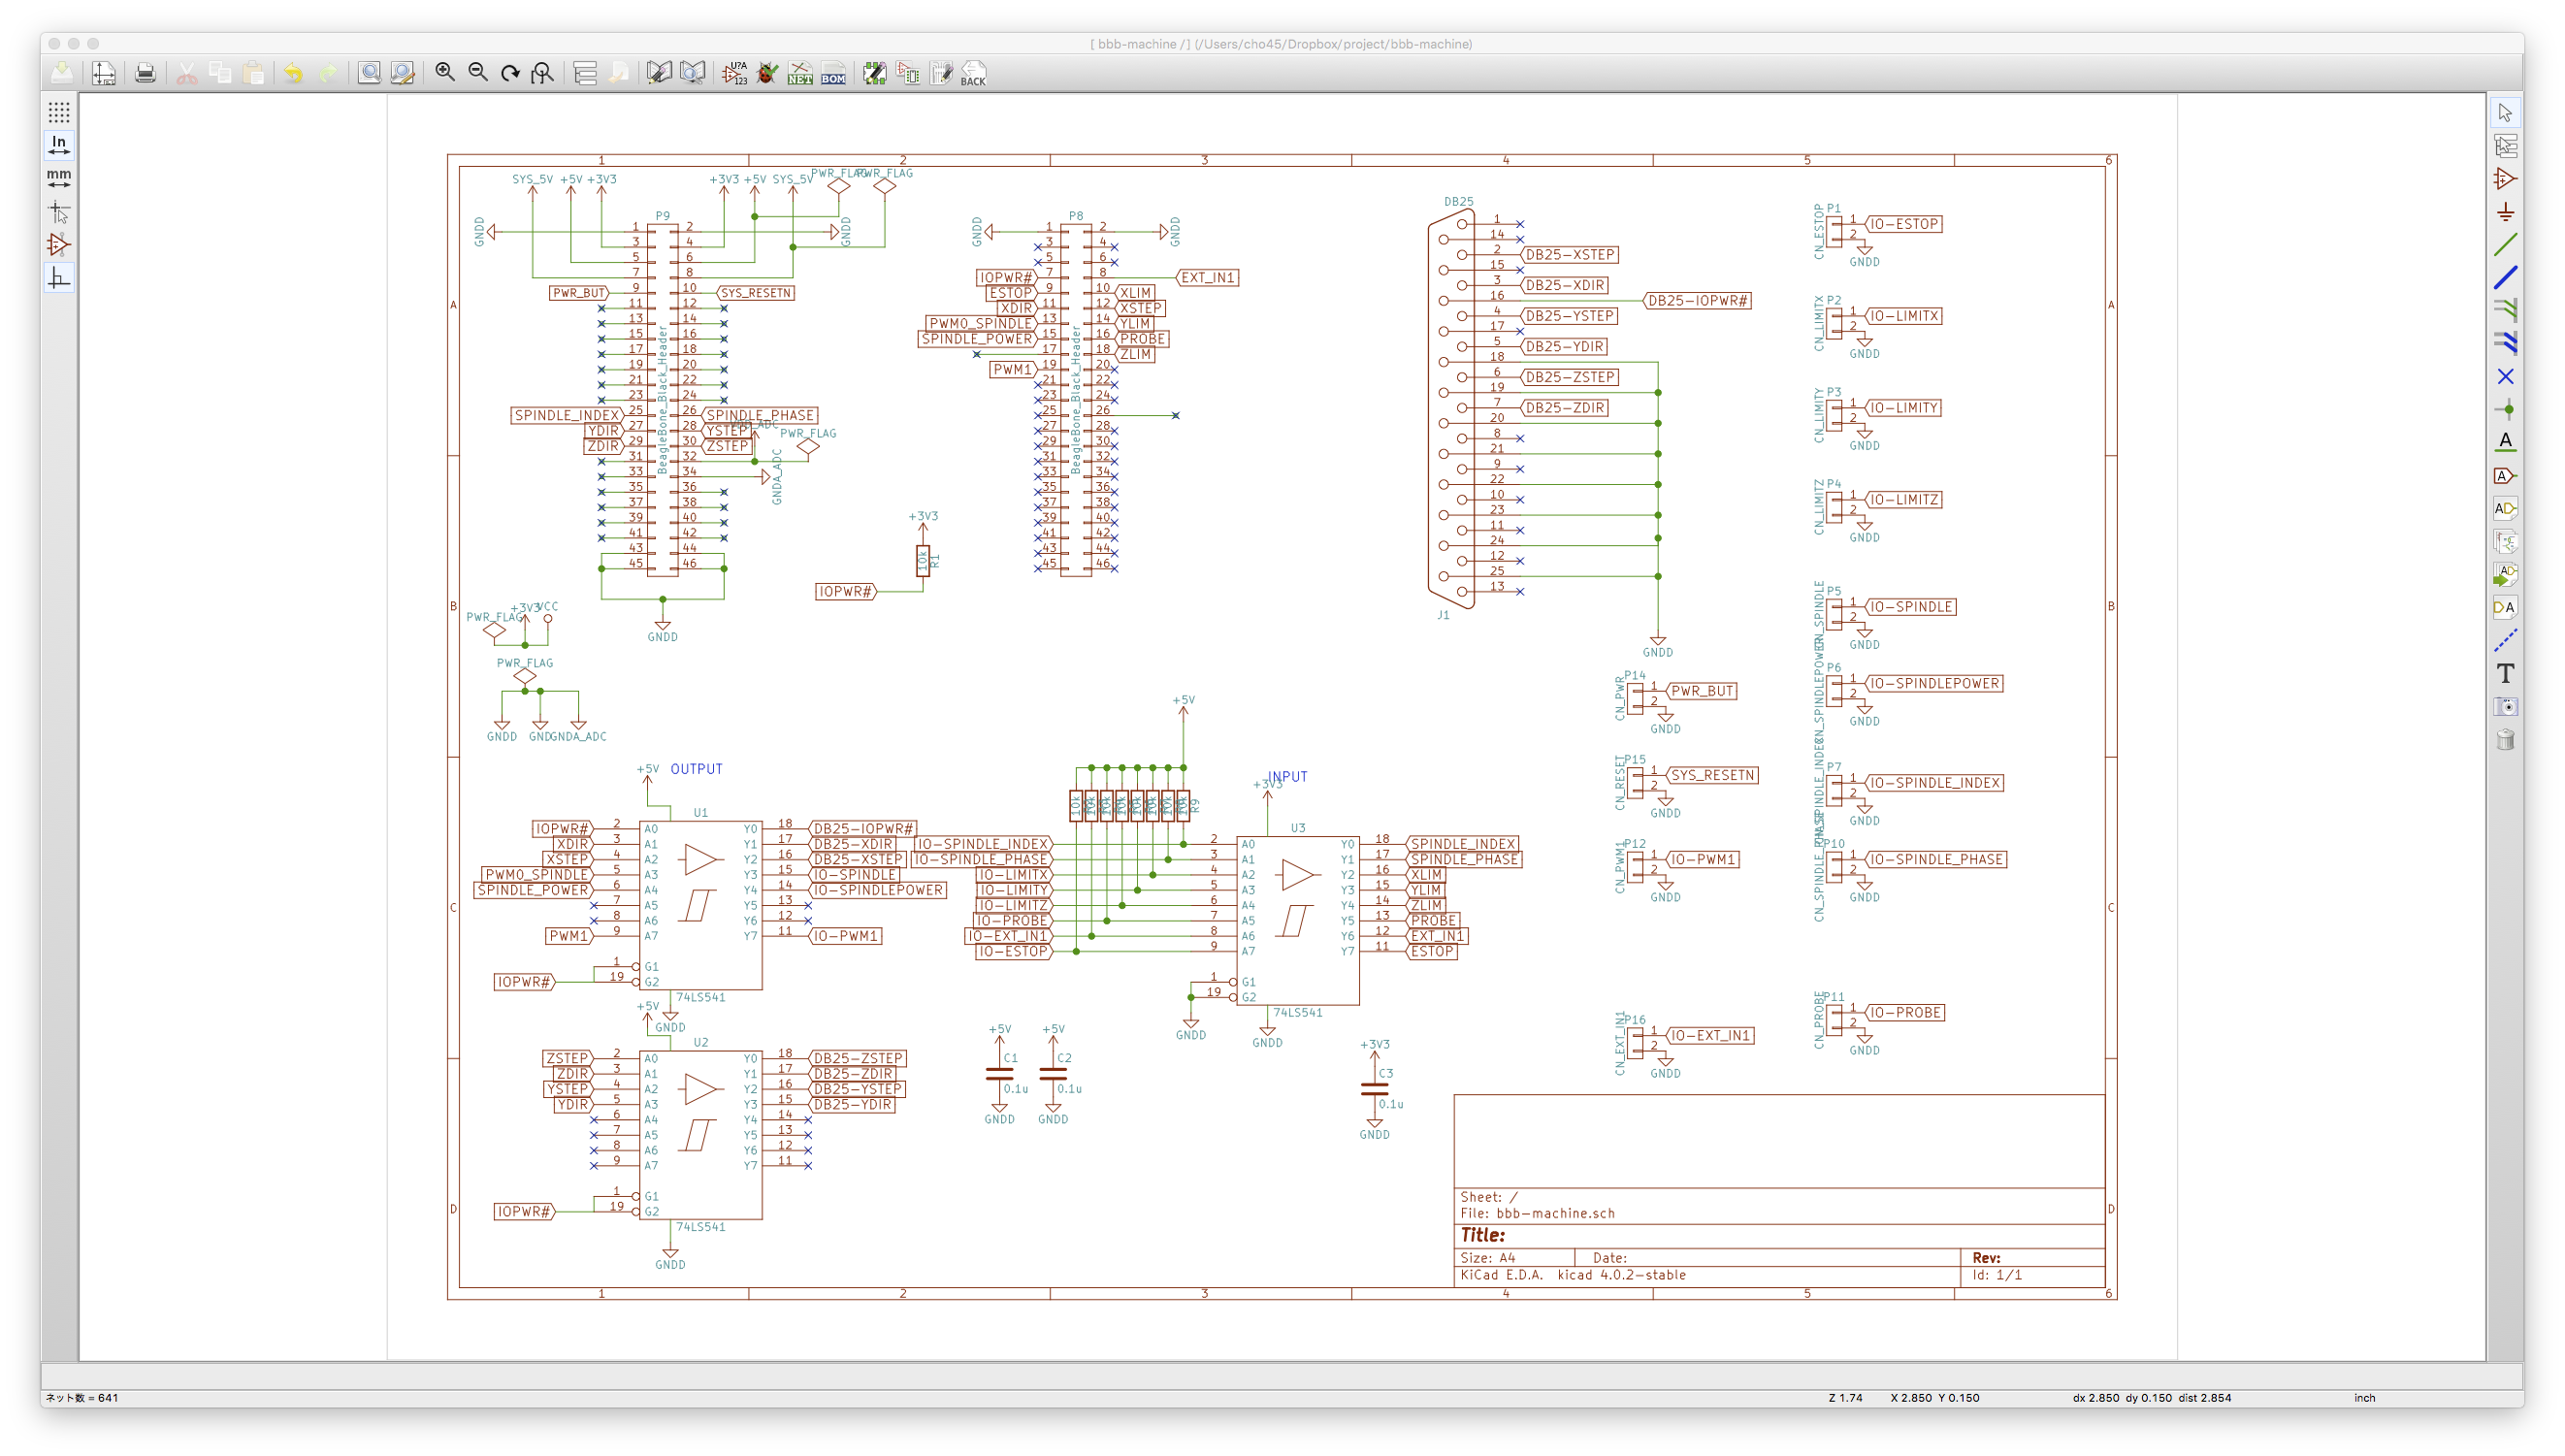Toggle hidden pins display on the left toolbar
Screen dimensions: 2565x1456
click(59, 244)
